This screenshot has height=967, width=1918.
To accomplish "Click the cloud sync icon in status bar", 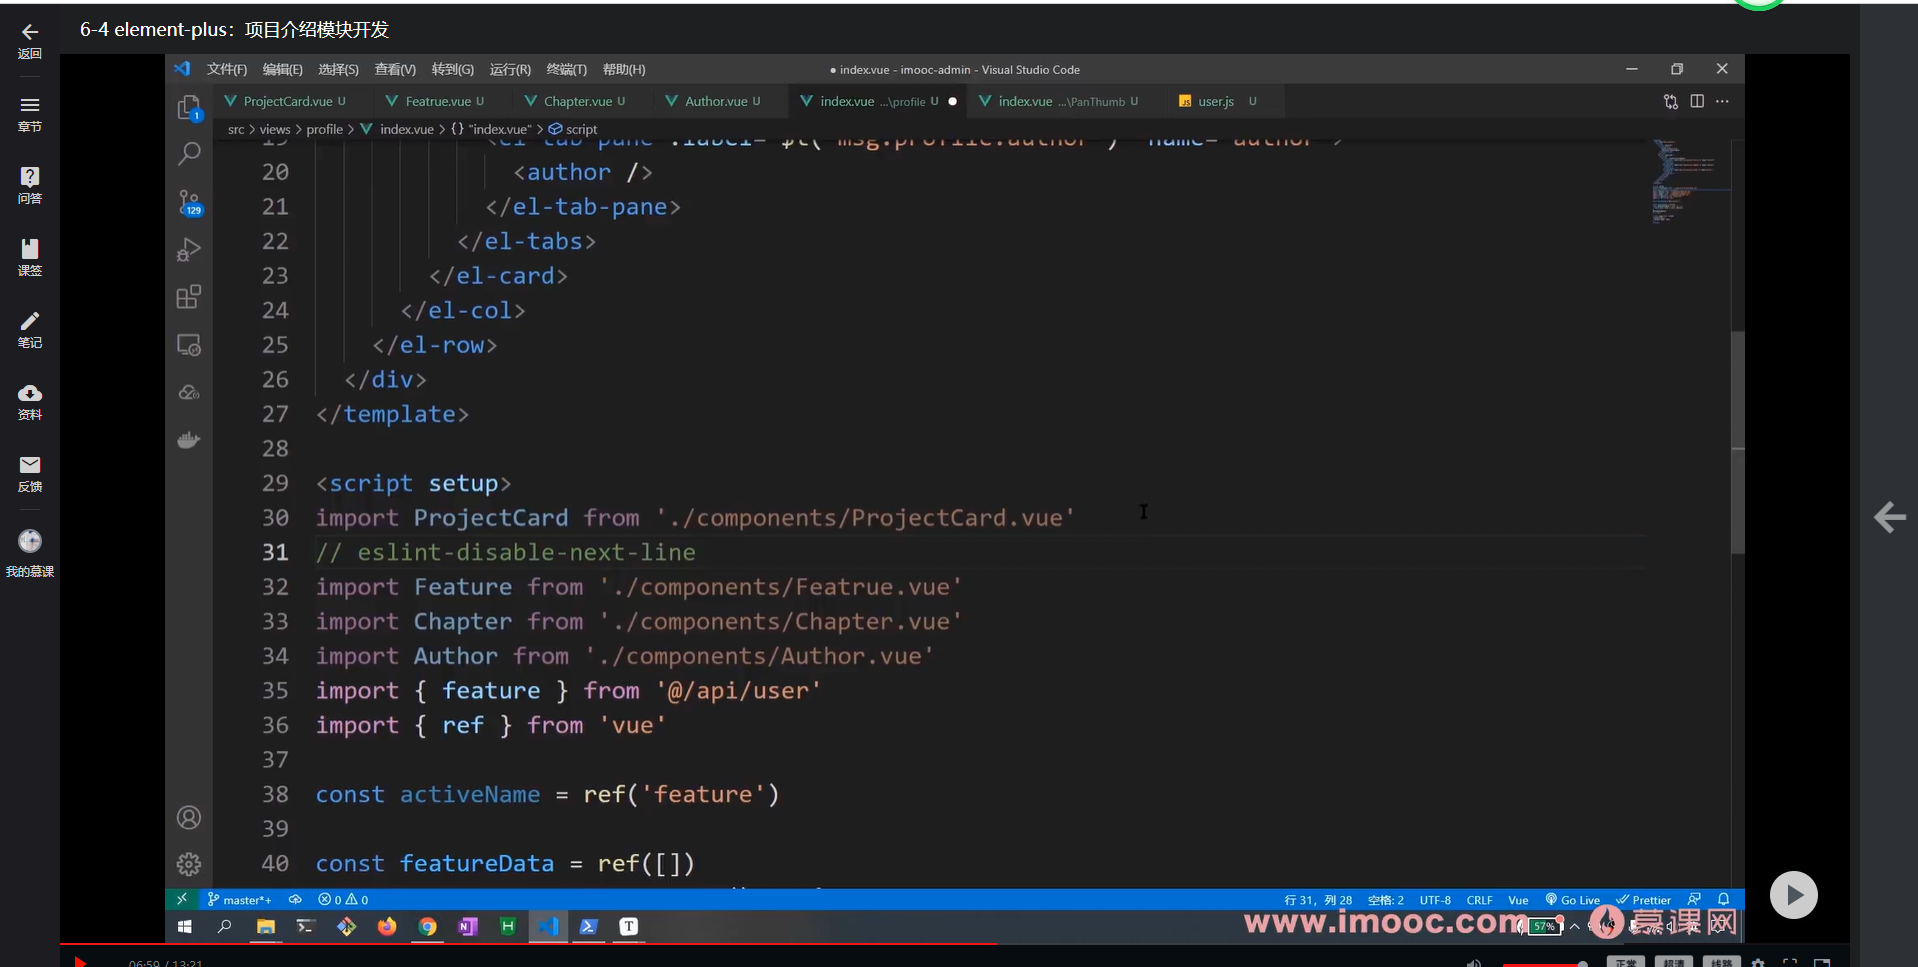I will tap(295, 899).
